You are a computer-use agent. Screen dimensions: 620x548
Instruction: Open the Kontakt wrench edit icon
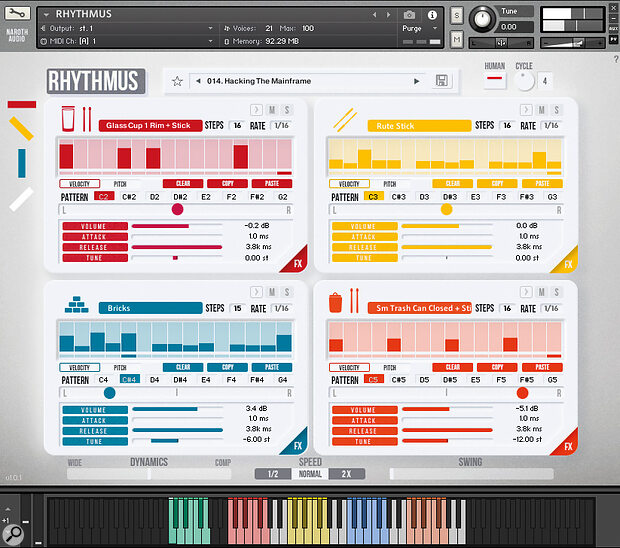pyautogui.click(x=17, y=13)
